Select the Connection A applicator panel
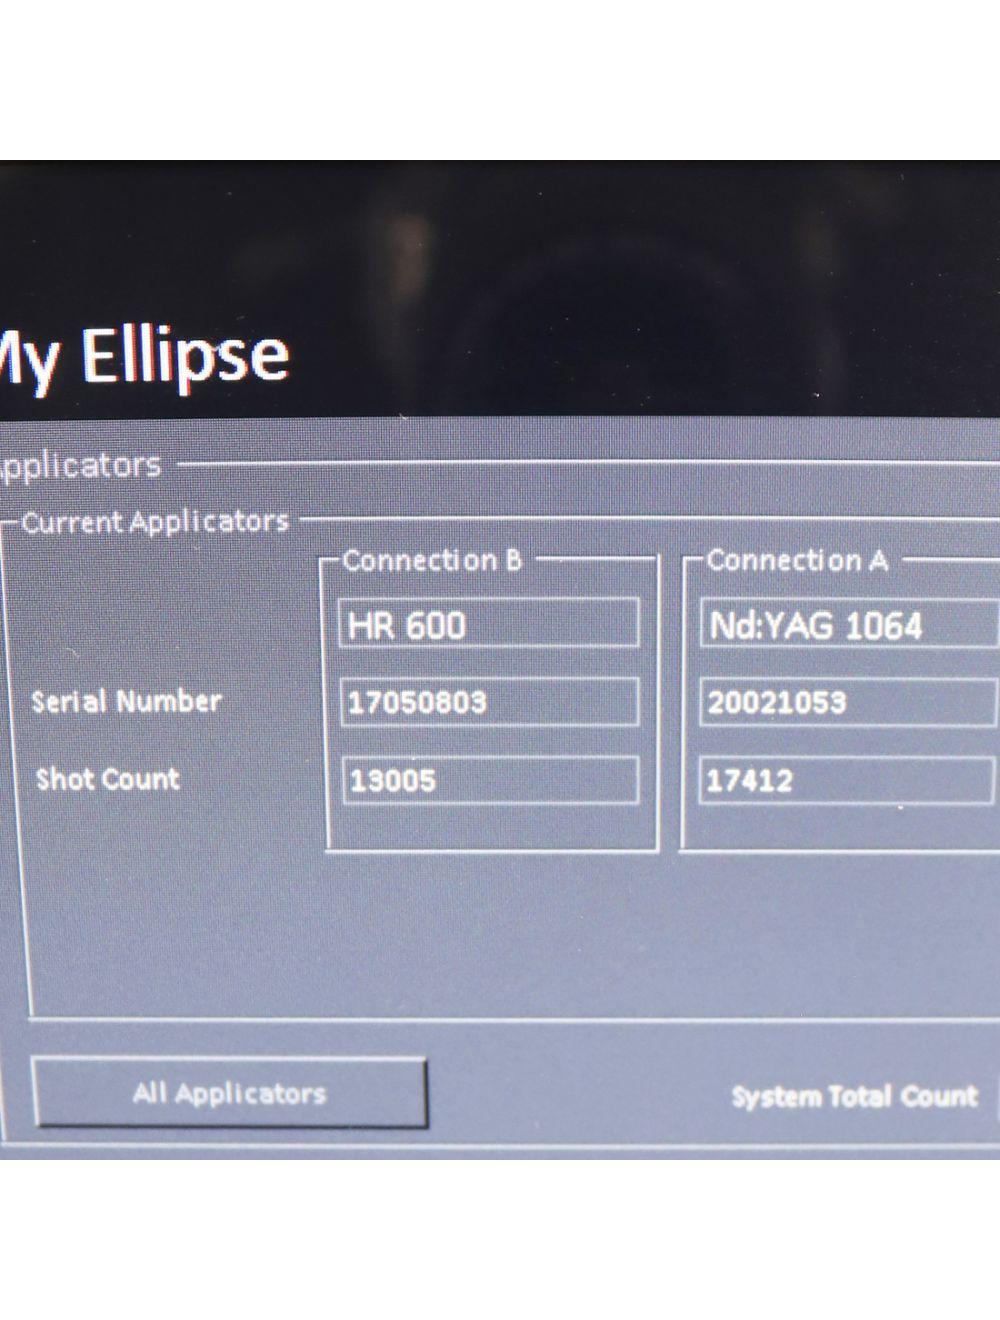This screenshot has height=1320, width=1000. tap(845, 700)
